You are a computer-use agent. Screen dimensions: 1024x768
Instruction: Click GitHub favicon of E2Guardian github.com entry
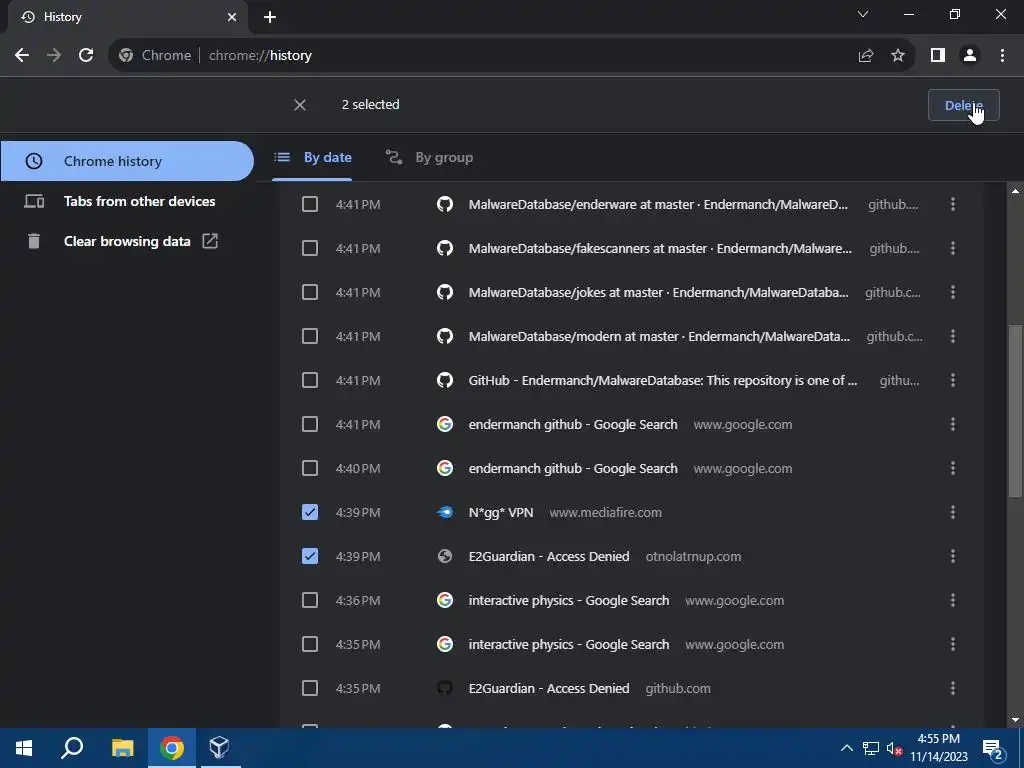pos(445,688)
